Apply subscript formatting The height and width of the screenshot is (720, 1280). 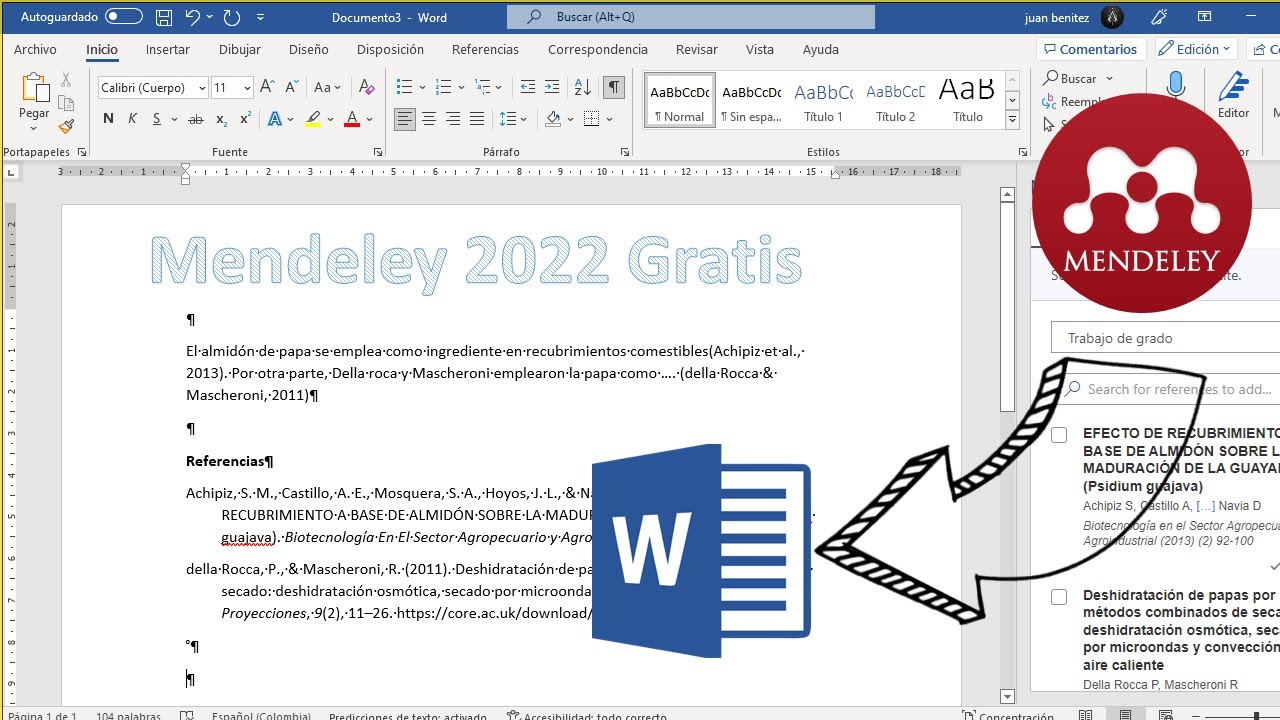click(x=221, y=119)
